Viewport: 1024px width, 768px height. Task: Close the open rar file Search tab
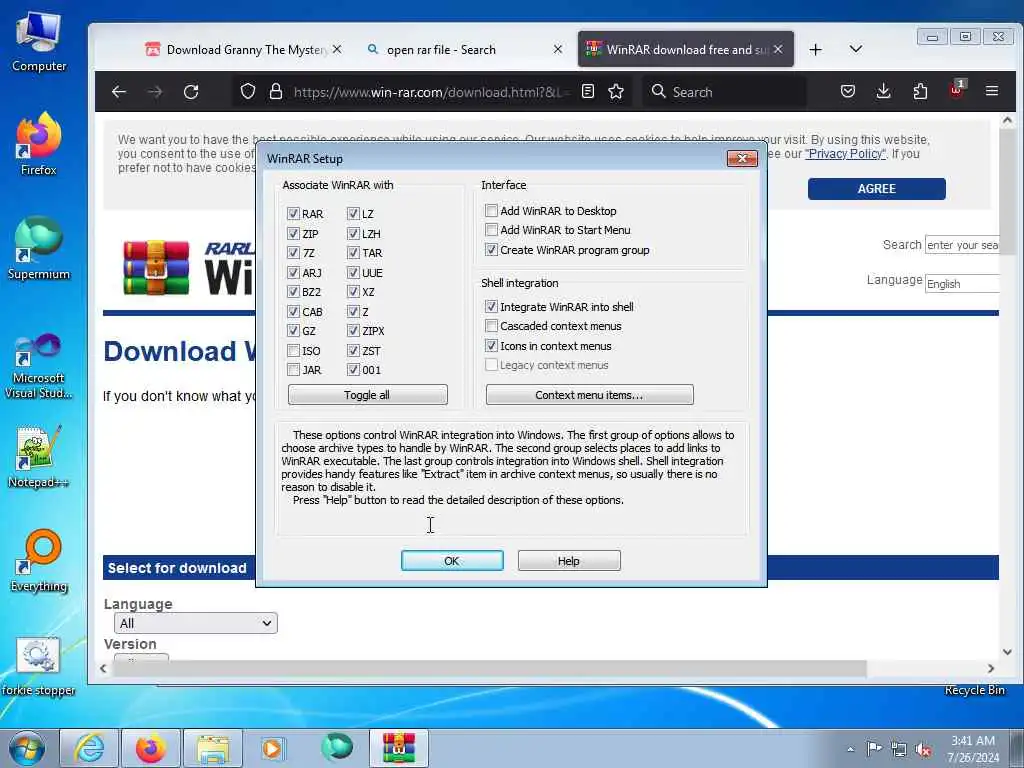tap(558, 49)
